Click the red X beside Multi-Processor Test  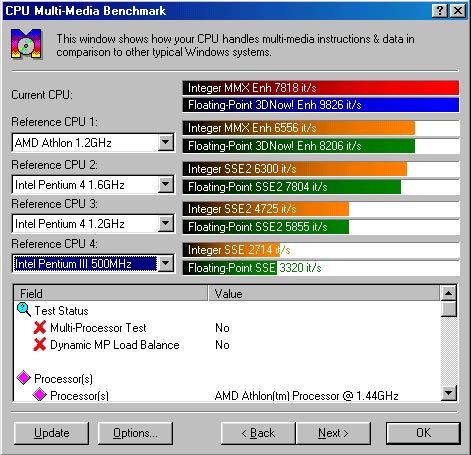40,327
